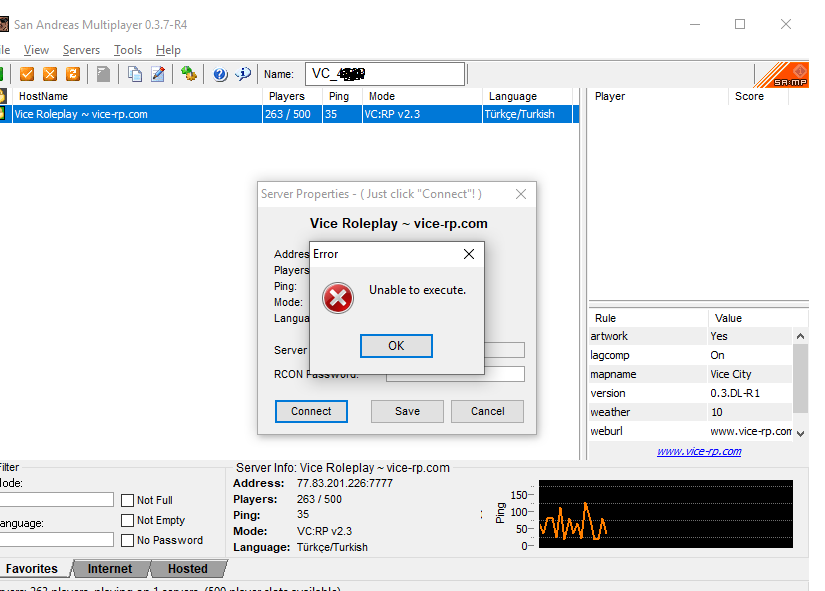
Task: Click the 'Unable to execute.' error message
Action: tap(417, 290)
